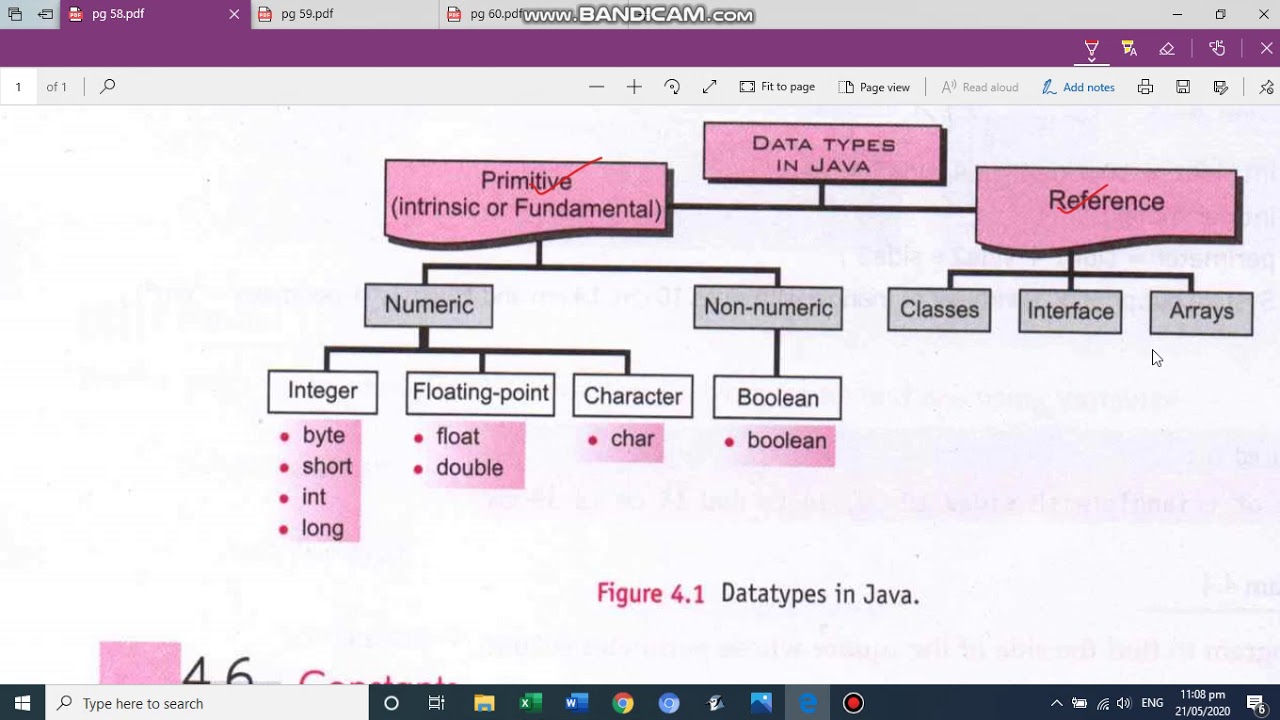Zoom in on the PDF page
The height and width of the screenshot is (720, 1280).
point(634,87)
